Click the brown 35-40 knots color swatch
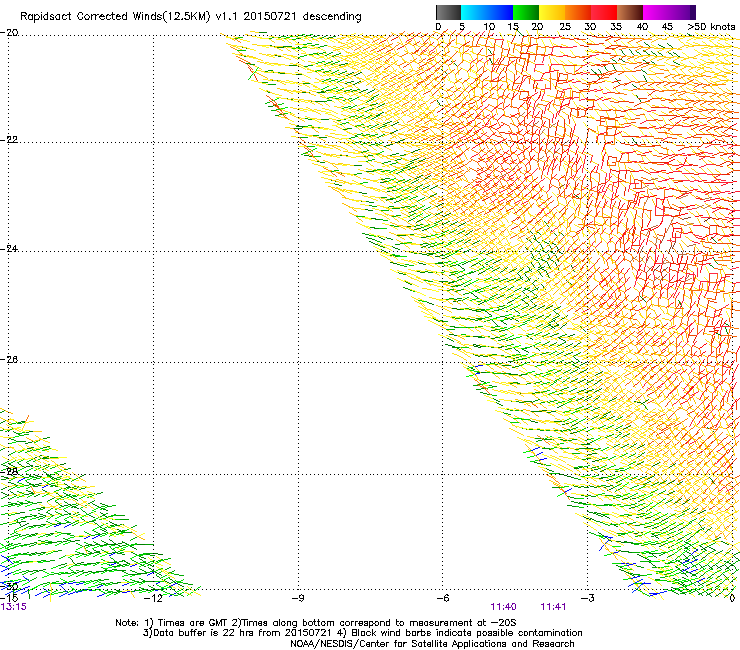Viewport: 740px width, 650px height. (x=630, y=12)
